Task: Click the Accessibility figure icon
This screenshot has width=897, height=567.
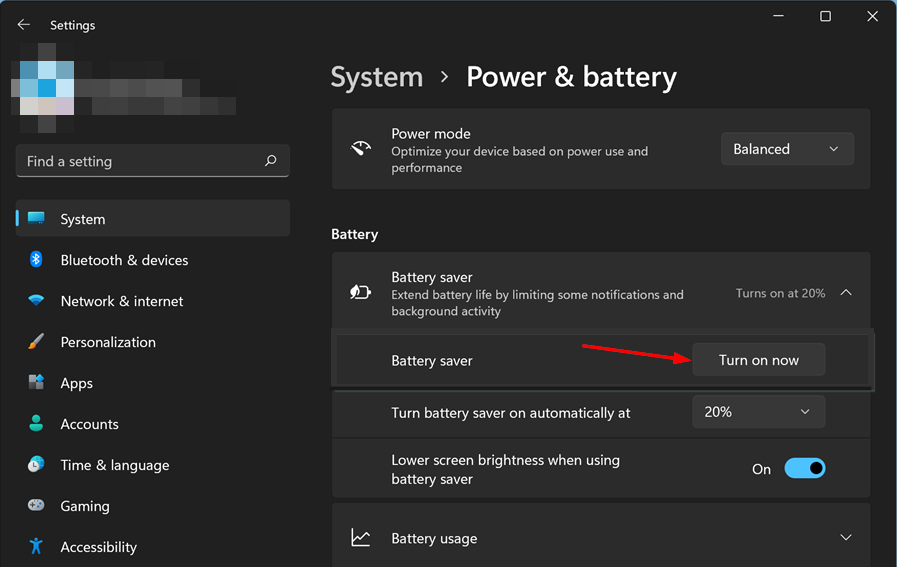Action: (36, 546)
